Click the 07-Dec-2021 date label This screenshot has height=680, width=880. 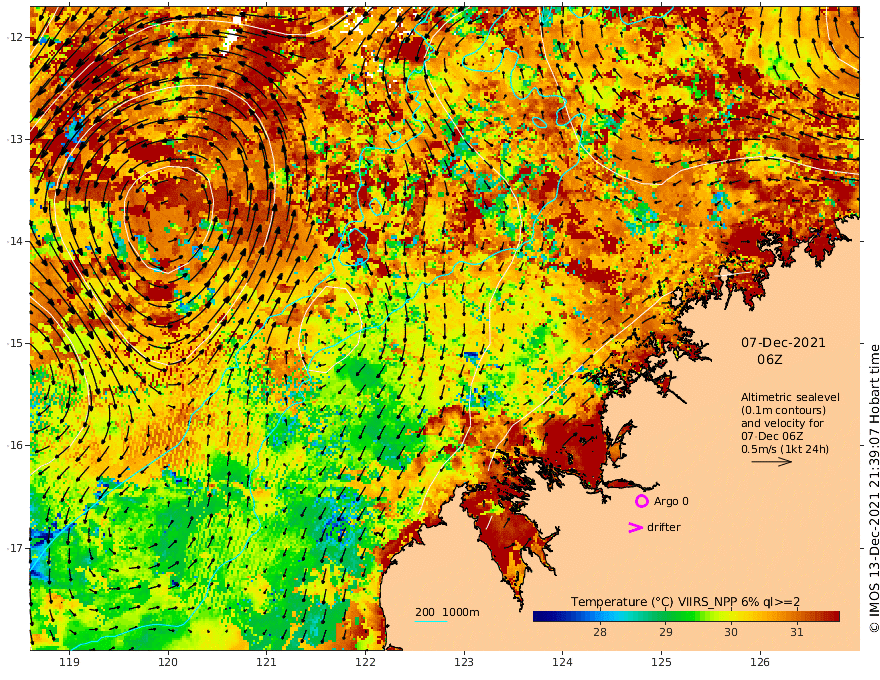(783, 342)
